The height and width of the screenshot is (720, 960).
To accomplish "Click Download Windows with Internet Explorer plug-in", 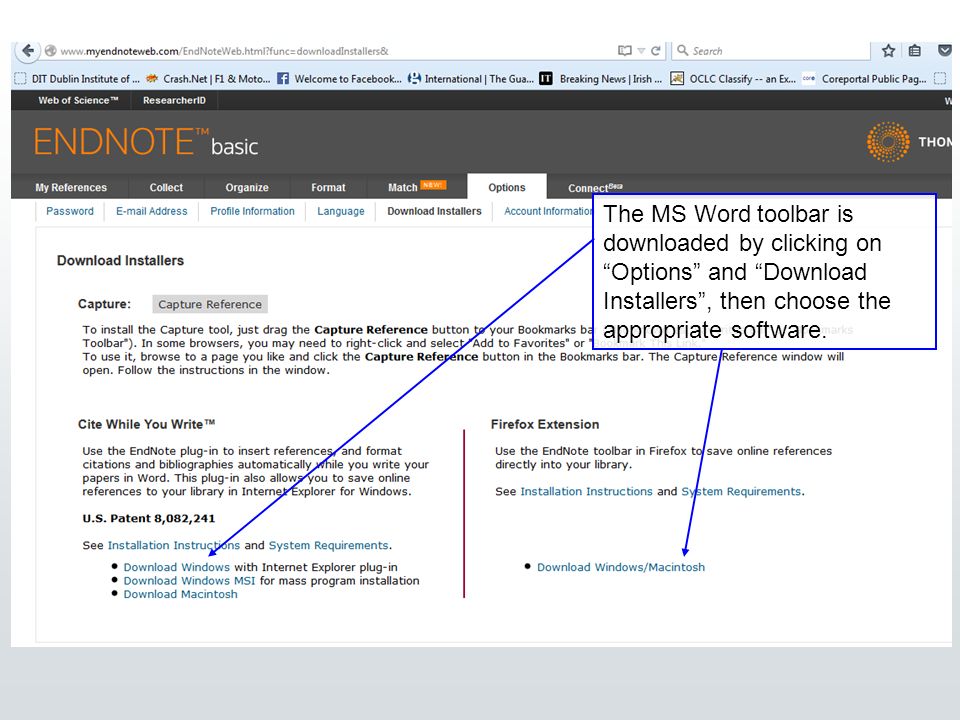I will [176, 567].
